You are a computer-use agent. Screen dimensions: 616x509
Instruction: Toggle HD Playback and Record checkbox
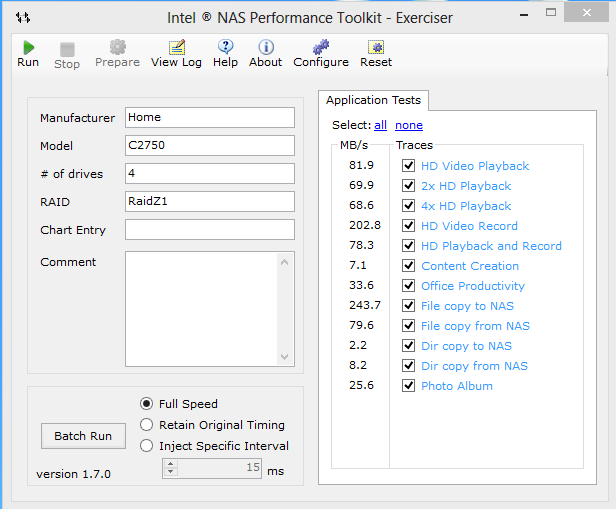click(x=409, y=245)
